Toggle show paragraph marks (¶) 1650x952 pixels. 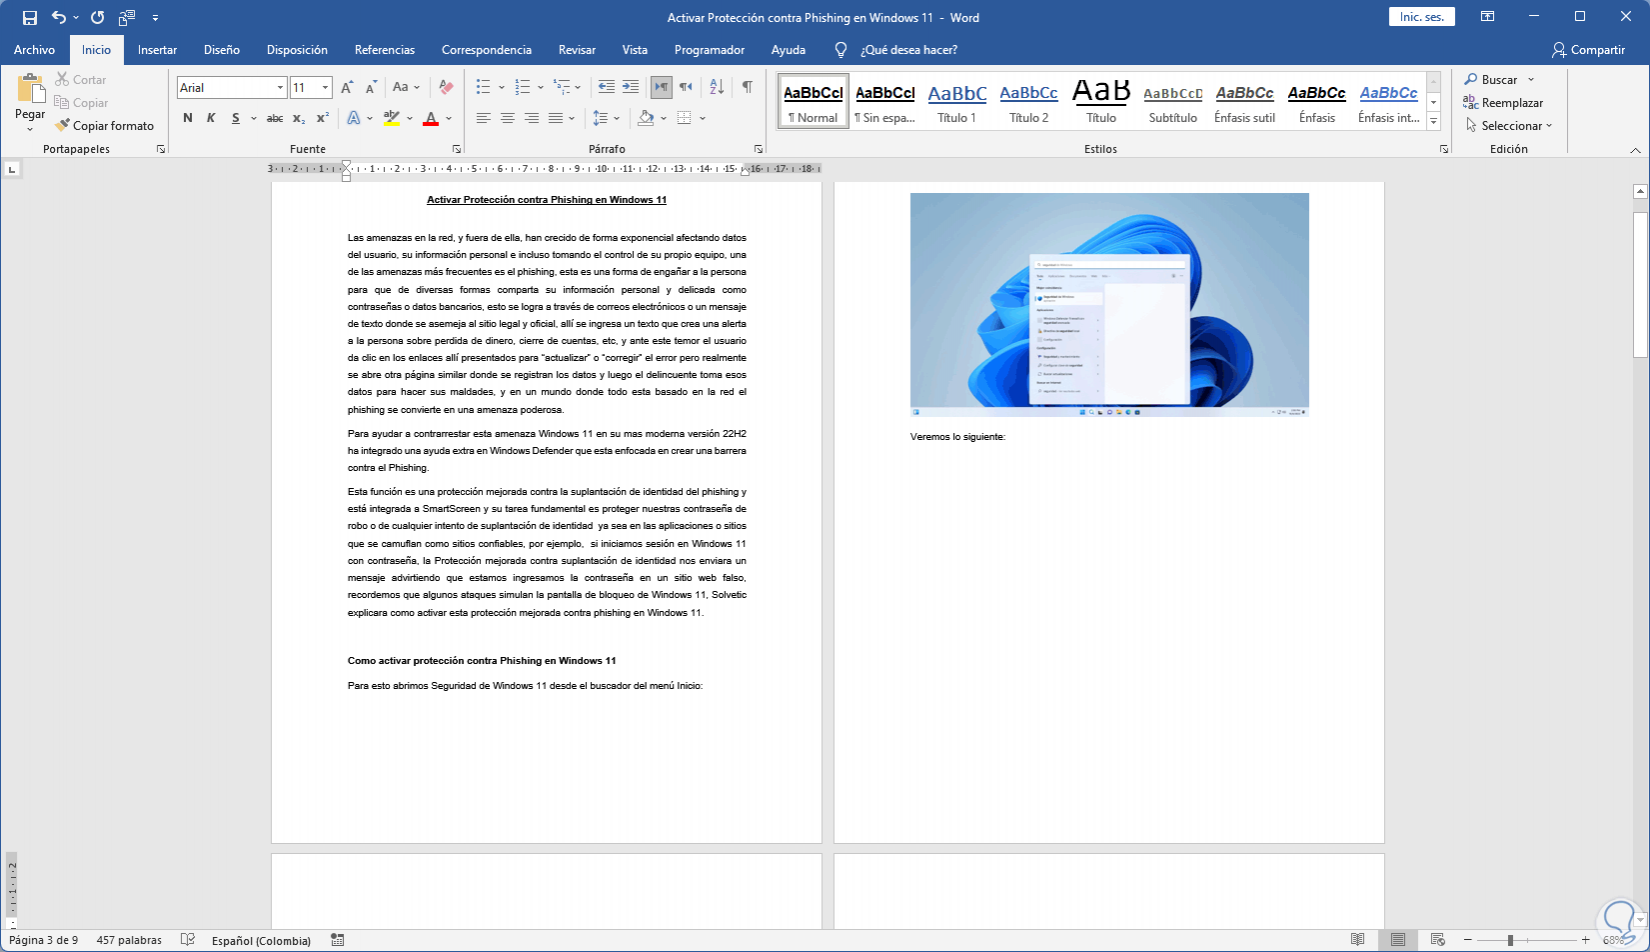[747, 88]
